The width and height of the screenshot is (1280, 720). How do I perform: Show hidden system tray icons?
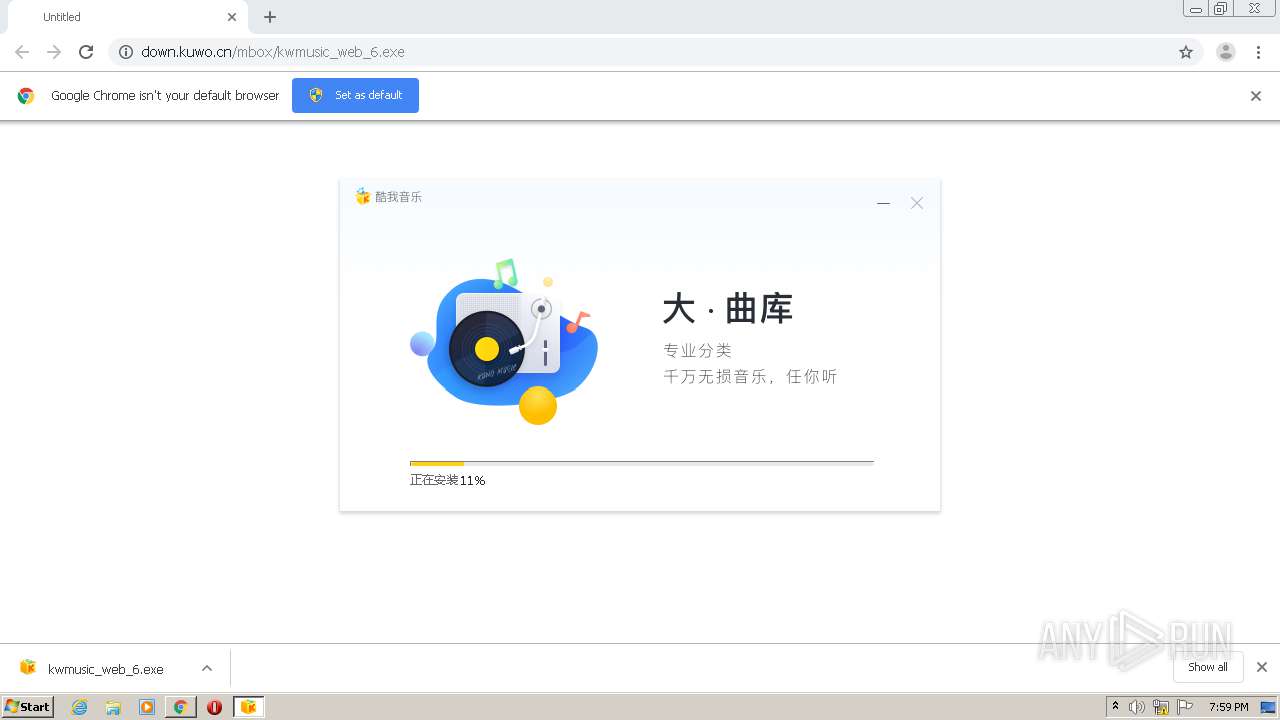point(1116,707)
